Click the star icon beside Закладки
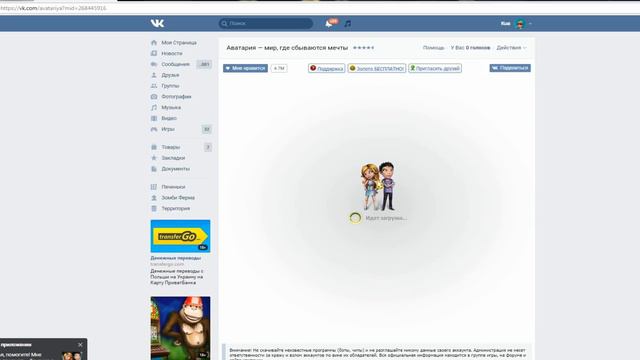Viewport: 640px width, 360px height. pos(154,158)
